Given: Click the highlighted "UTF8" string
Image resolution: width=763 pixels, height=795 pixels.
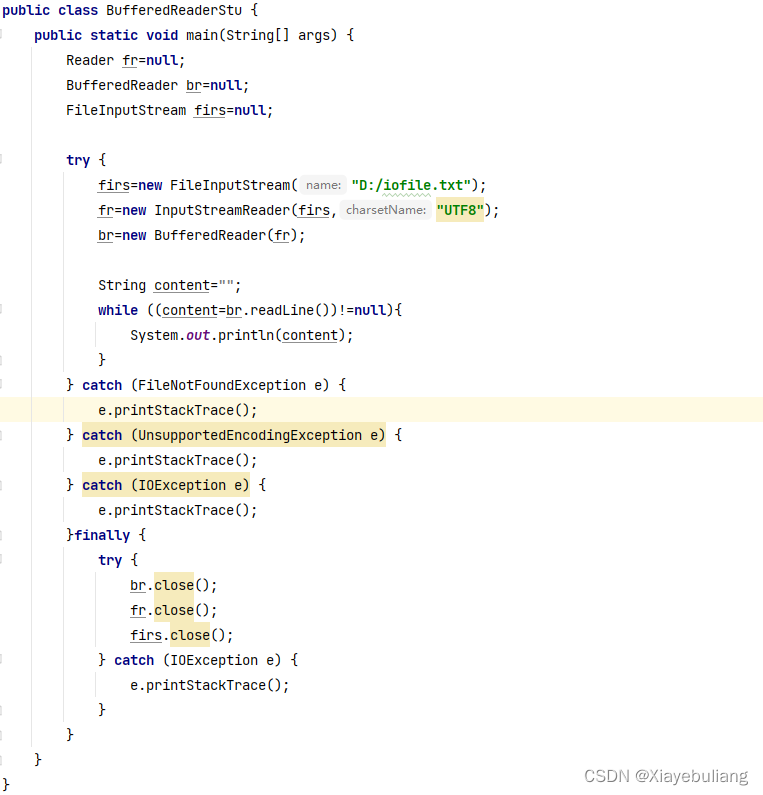Looking at the screenshot, I should pyautogui.click(x=460, y=210).
